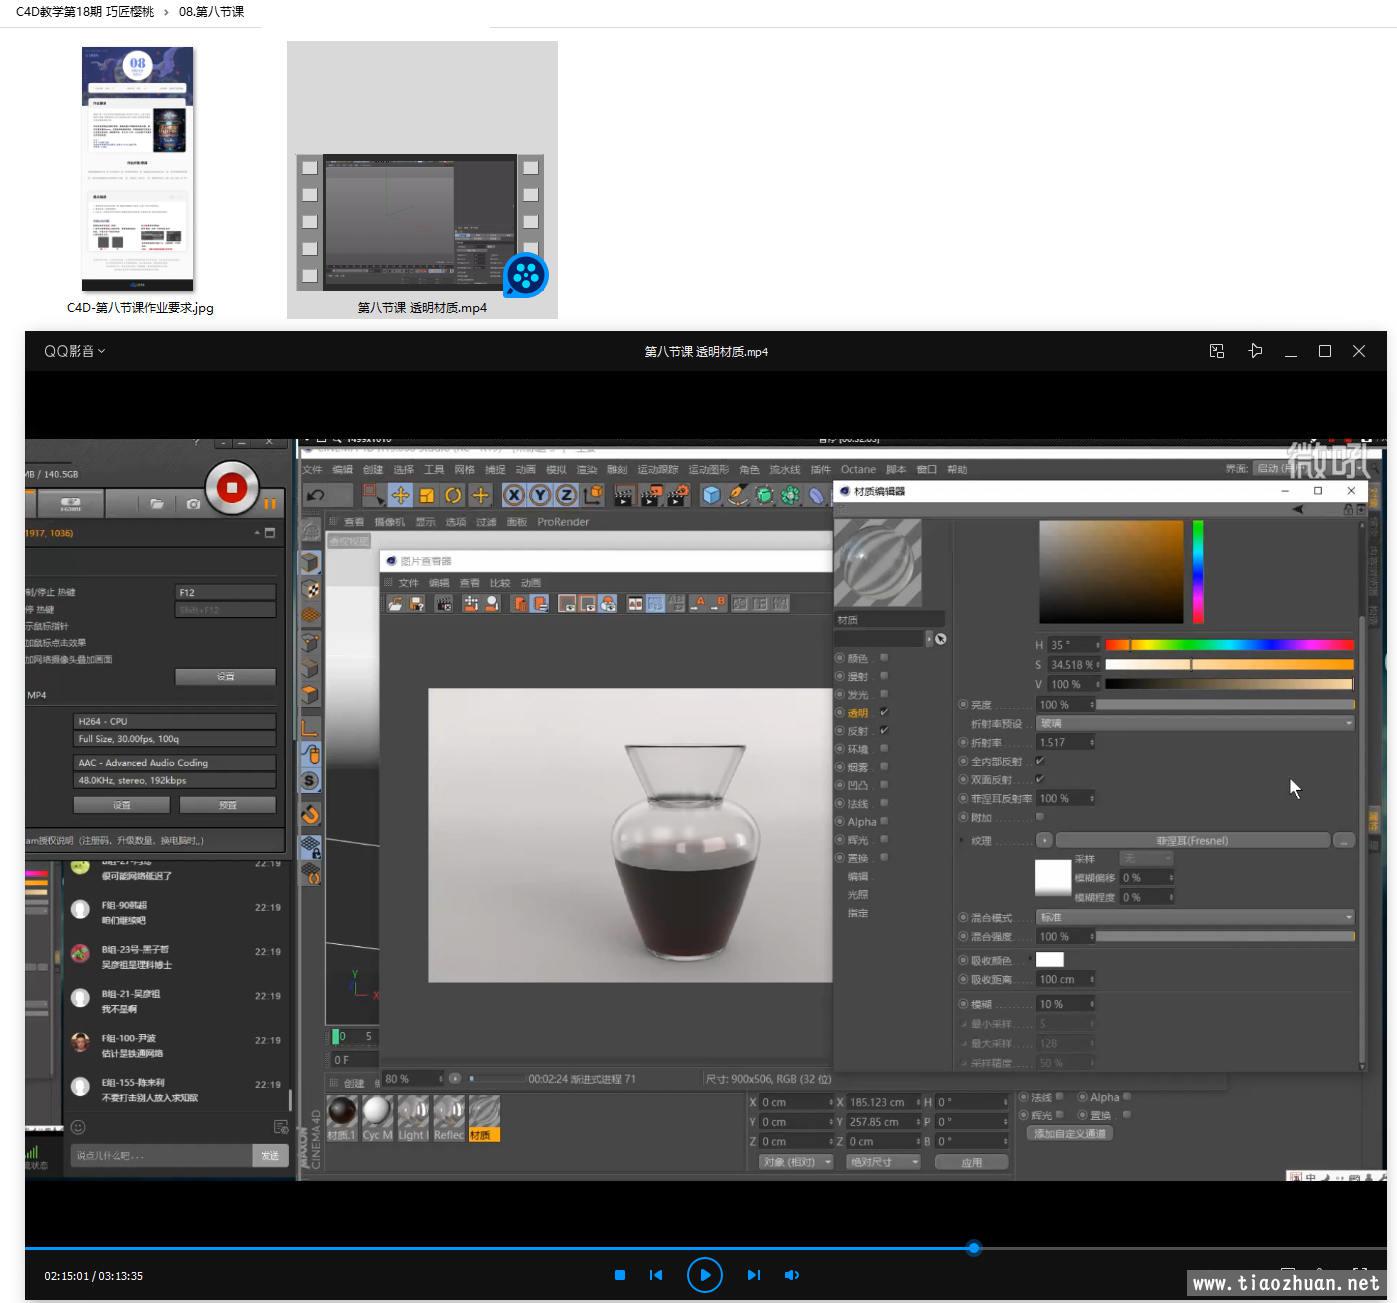Skip to previous video in player

click(656, 1275)
